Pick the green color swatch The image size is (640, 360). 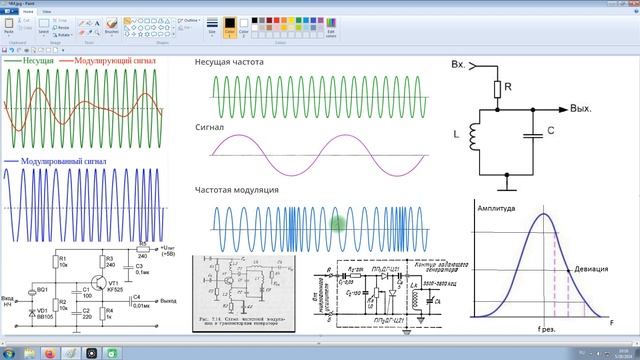point(299,20)
